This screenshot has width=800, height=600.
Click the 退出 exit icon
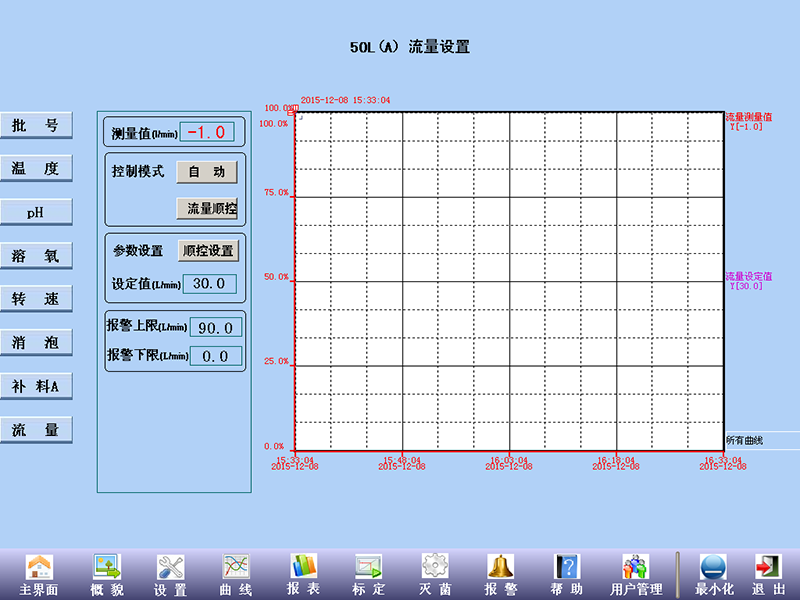[x=768, y=567]
